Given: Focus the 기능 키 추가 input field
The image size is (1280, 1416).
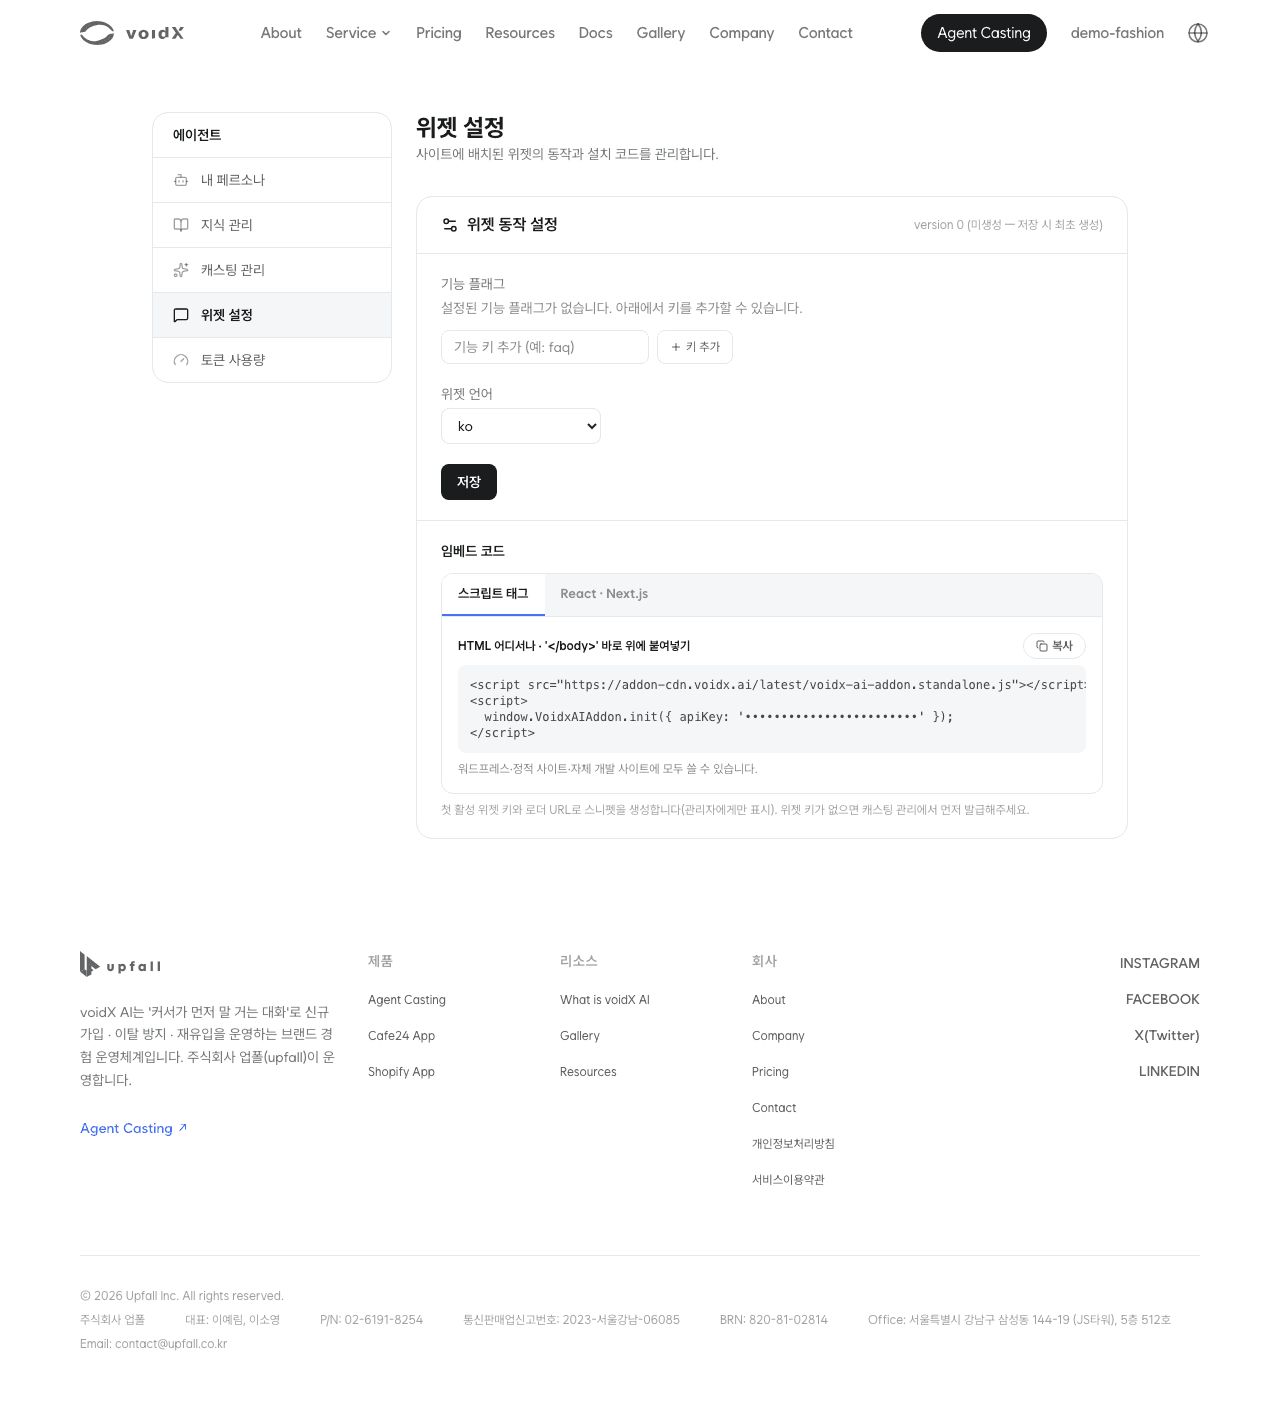Looking at the screenshot, I should 545,347.
